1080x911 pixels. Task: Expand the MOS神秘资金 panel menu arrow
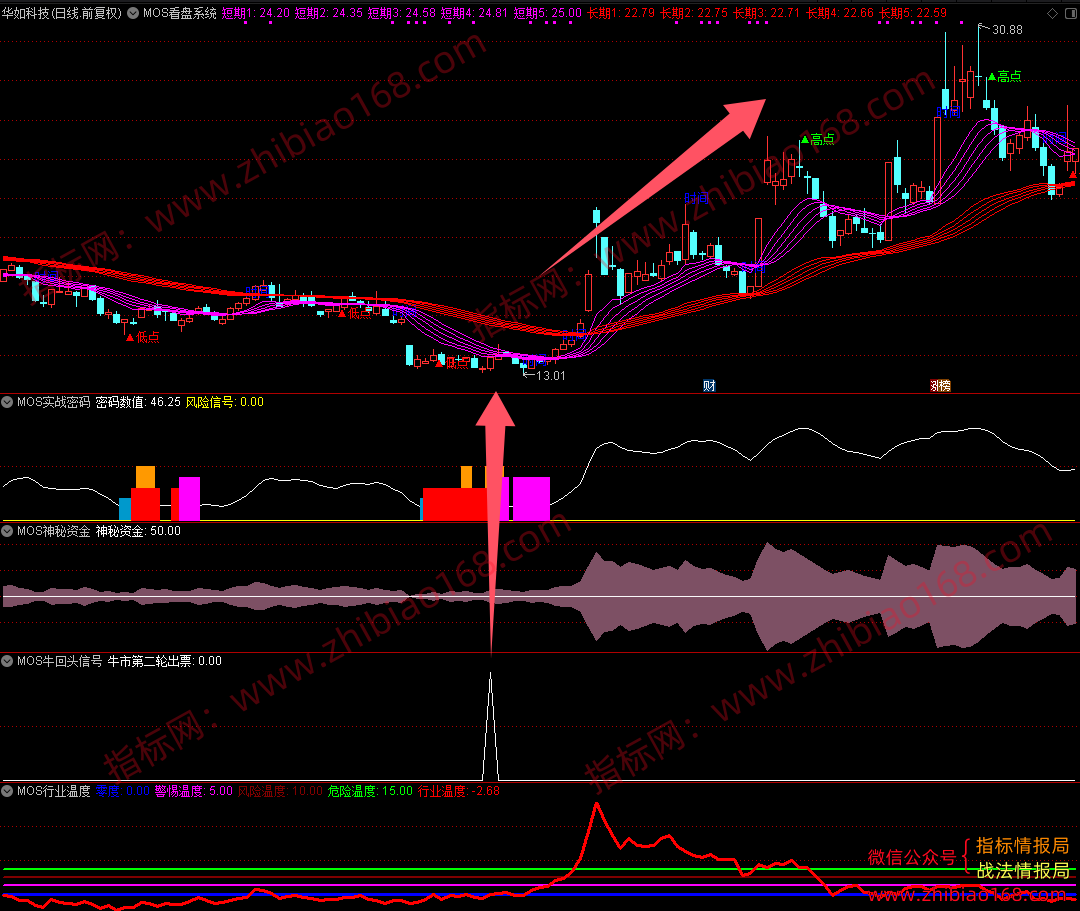[8, 531]
